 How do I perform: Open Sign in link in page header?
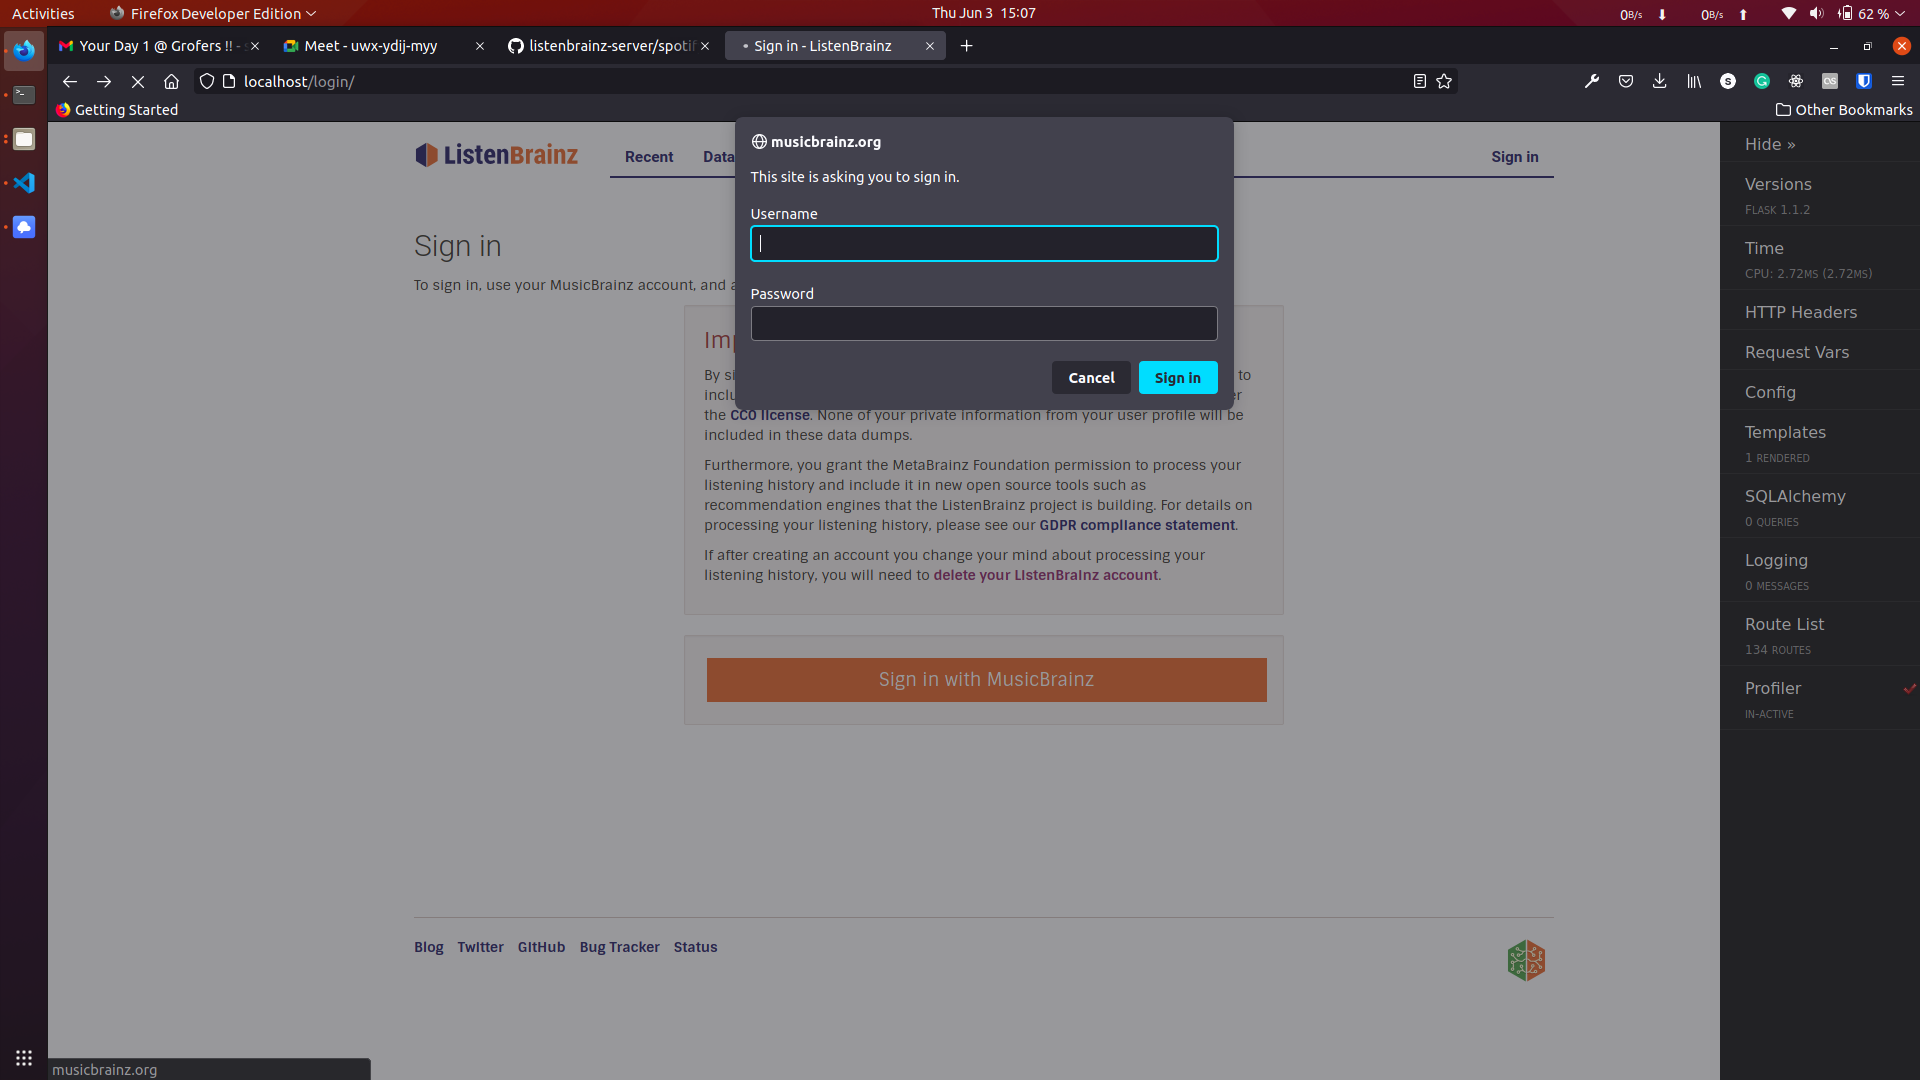click(x=1515, y=157)
